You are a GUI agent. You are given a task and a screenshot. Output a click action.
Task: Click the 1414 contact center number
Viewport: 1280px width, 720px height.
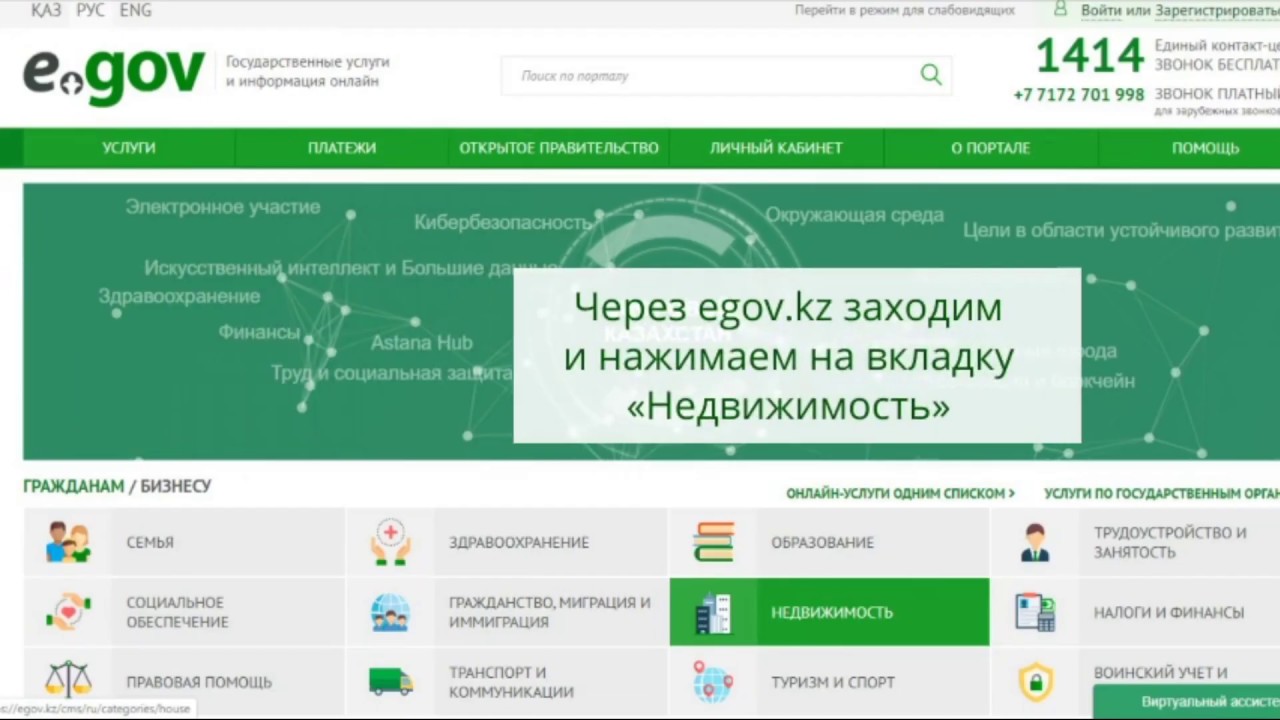point(1089,56)
